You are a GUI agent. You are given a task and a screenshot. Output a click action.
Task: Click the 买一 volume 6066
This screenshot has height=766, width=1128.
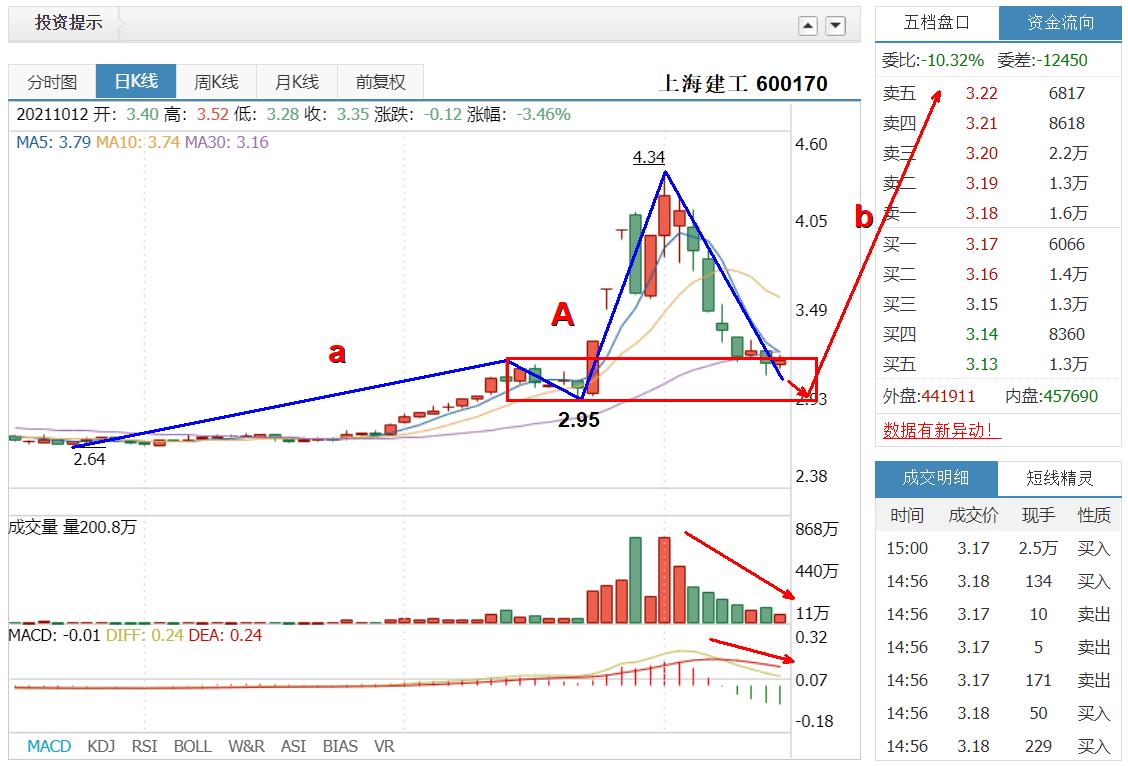coord(1066,245)
